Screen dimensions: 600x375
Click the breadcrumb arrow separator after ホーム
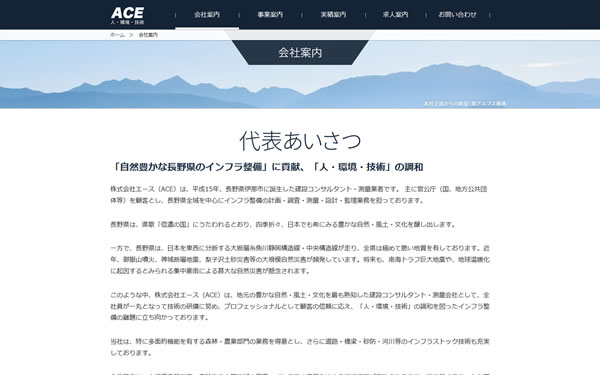click(131, 35)
